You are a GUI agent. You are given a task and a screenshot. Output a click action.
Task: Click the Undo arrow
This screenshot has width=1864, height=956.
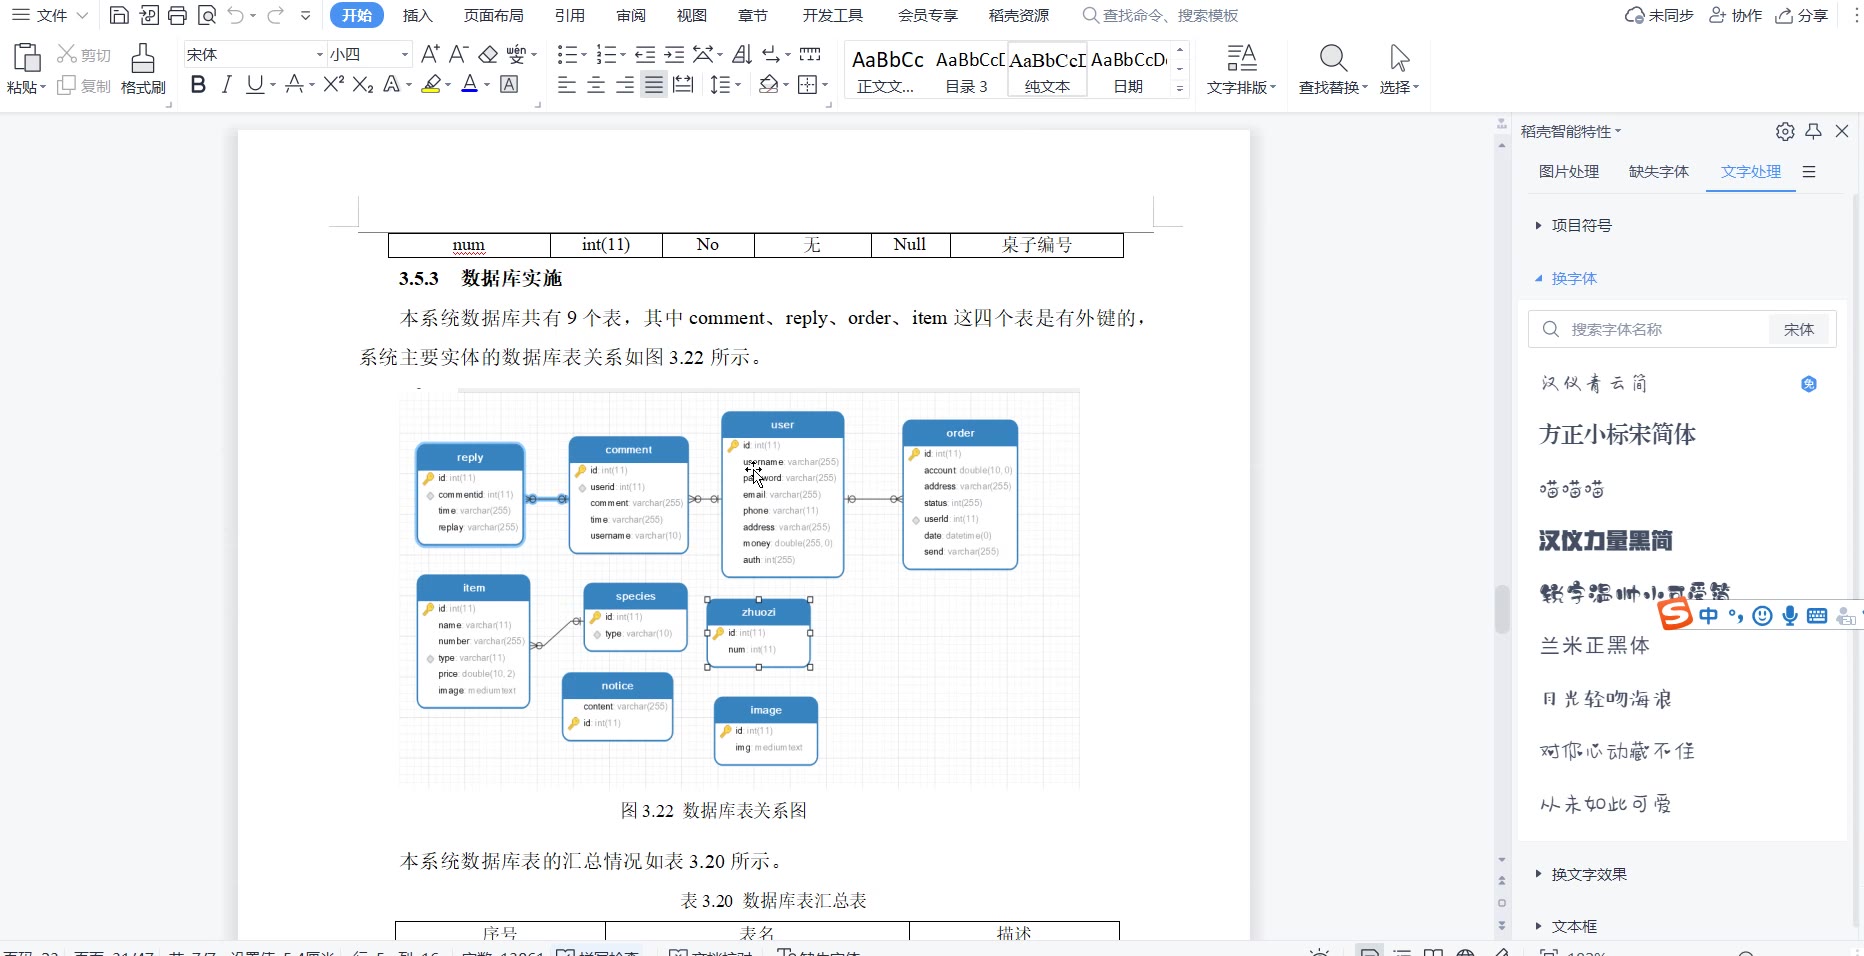236,15
